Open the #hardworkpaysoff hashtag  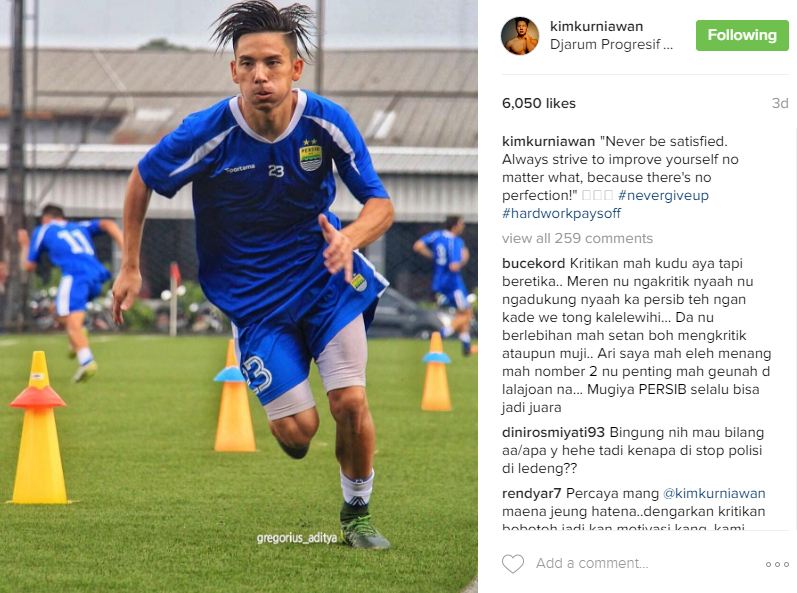pyautogui.click(x=561, y=213)
